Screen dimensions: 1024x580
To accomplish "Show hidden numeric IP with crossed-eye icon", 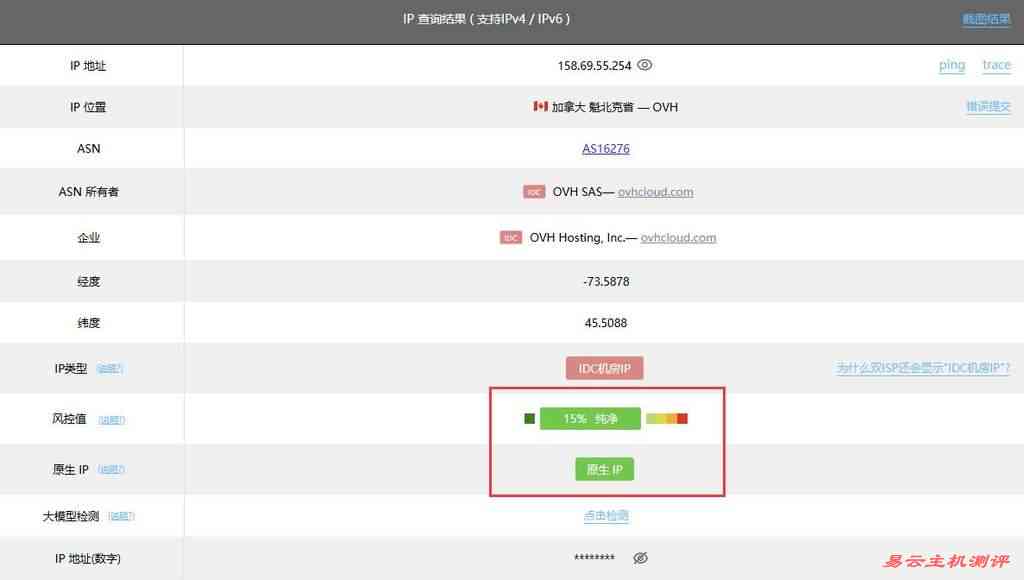I will pos(641,558).
